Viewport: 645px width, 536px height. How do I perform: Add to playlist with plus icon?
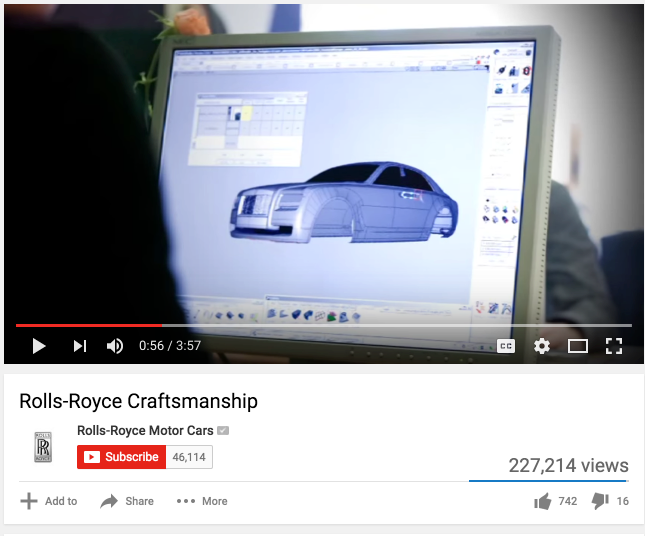tap(49, 501)
